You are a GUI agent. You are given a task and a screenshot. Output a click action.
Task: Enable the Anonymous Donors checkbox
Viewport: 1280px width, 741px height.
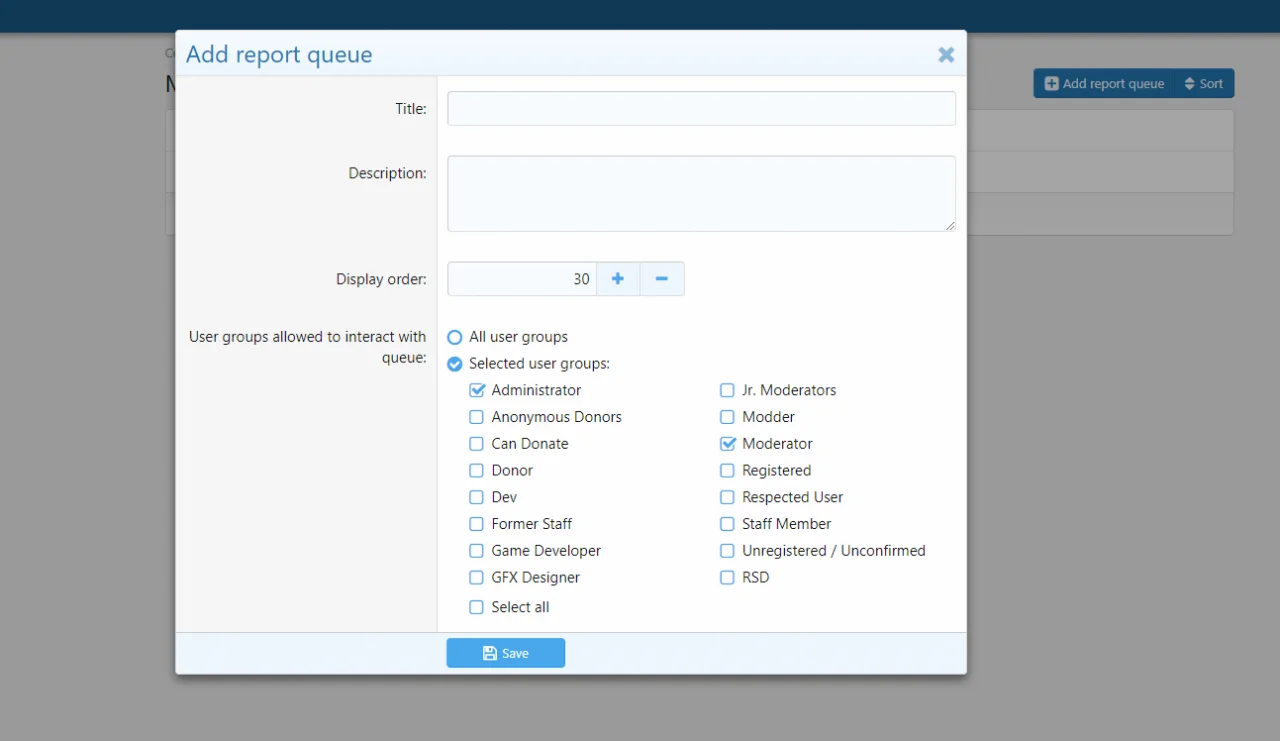coord(477,417)
